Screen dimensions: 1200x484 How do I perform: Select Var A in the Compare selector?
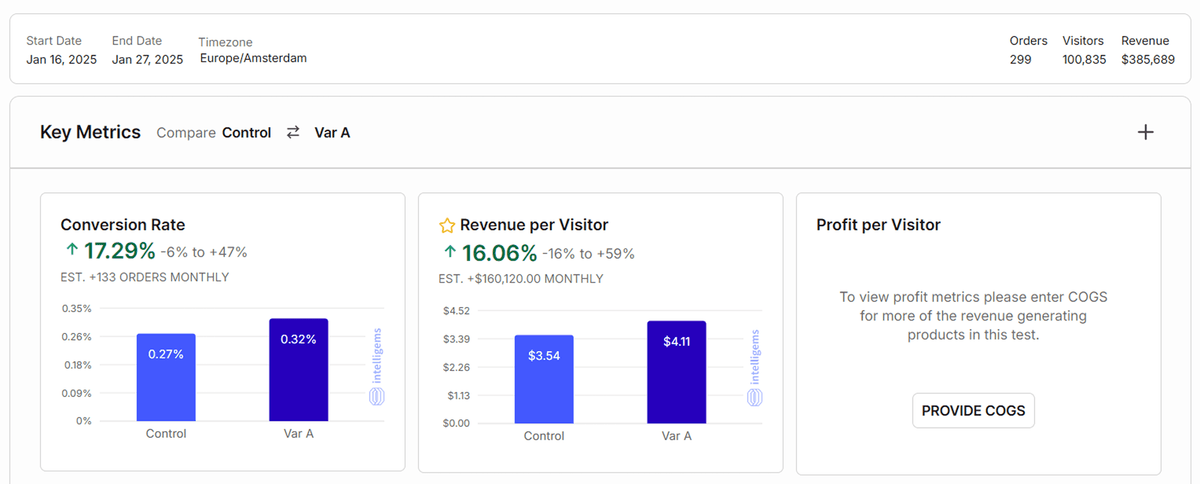[x=332, y=132]
